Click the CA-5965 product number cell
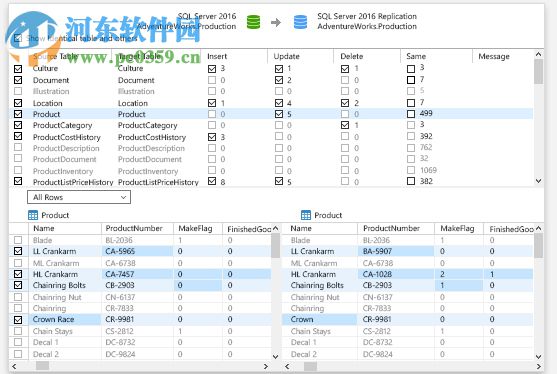Screen dimensions: 557x374 (x=137, y=251)
